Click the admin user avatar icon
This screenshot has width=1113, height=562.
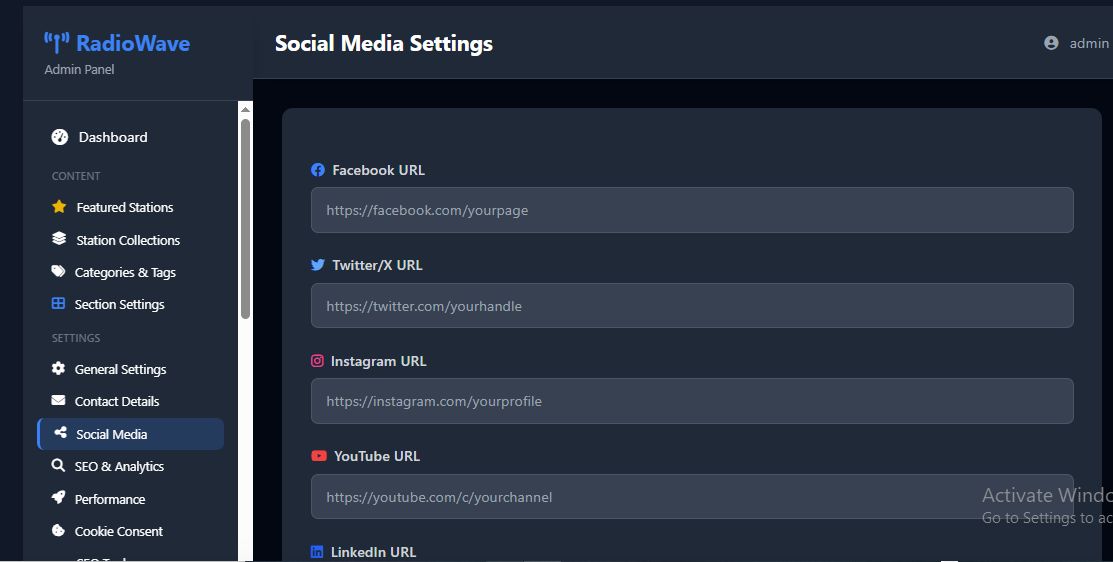[x=1051, y=43]
